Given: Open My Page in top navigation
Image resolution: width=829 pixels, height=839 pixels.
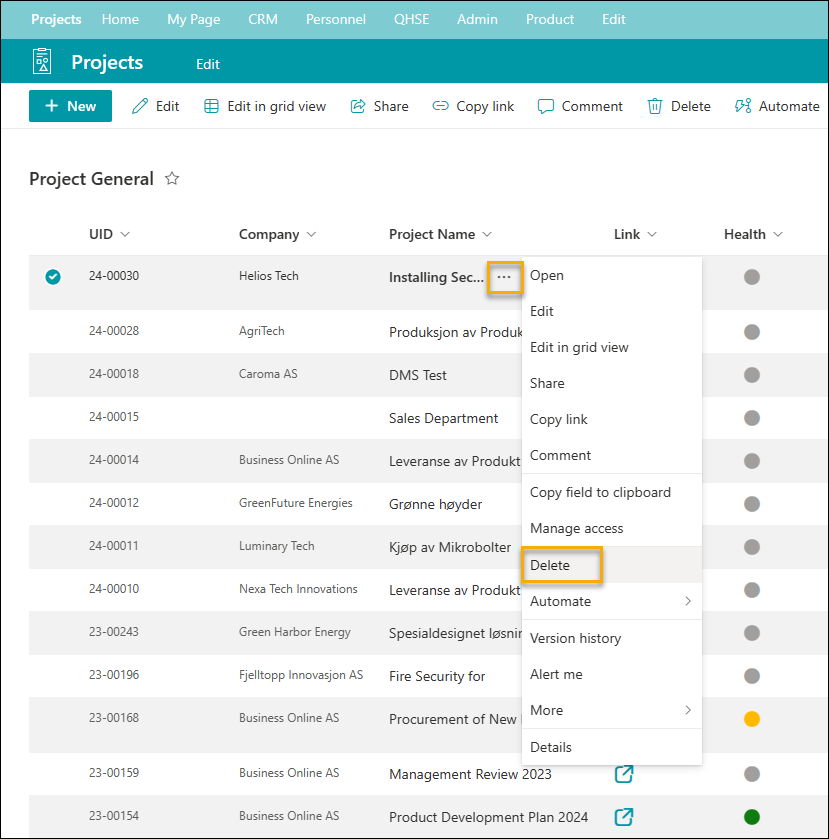Looking at the screenshot, I should [x=194, y=19].
